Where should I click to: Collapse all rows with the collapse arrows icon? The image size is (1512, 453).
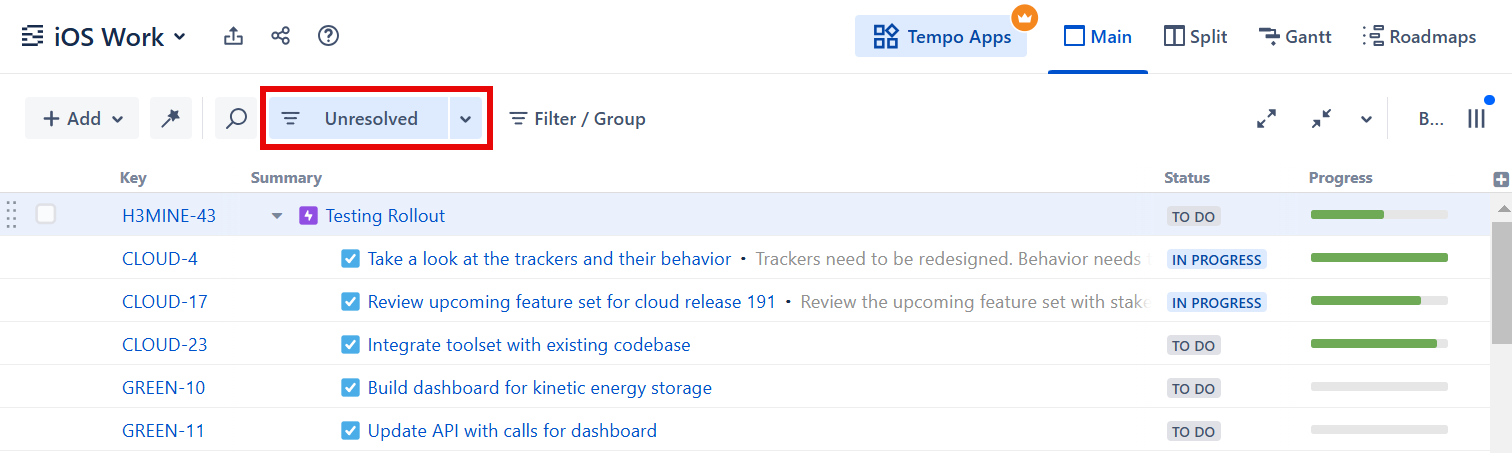(1322, 118)
